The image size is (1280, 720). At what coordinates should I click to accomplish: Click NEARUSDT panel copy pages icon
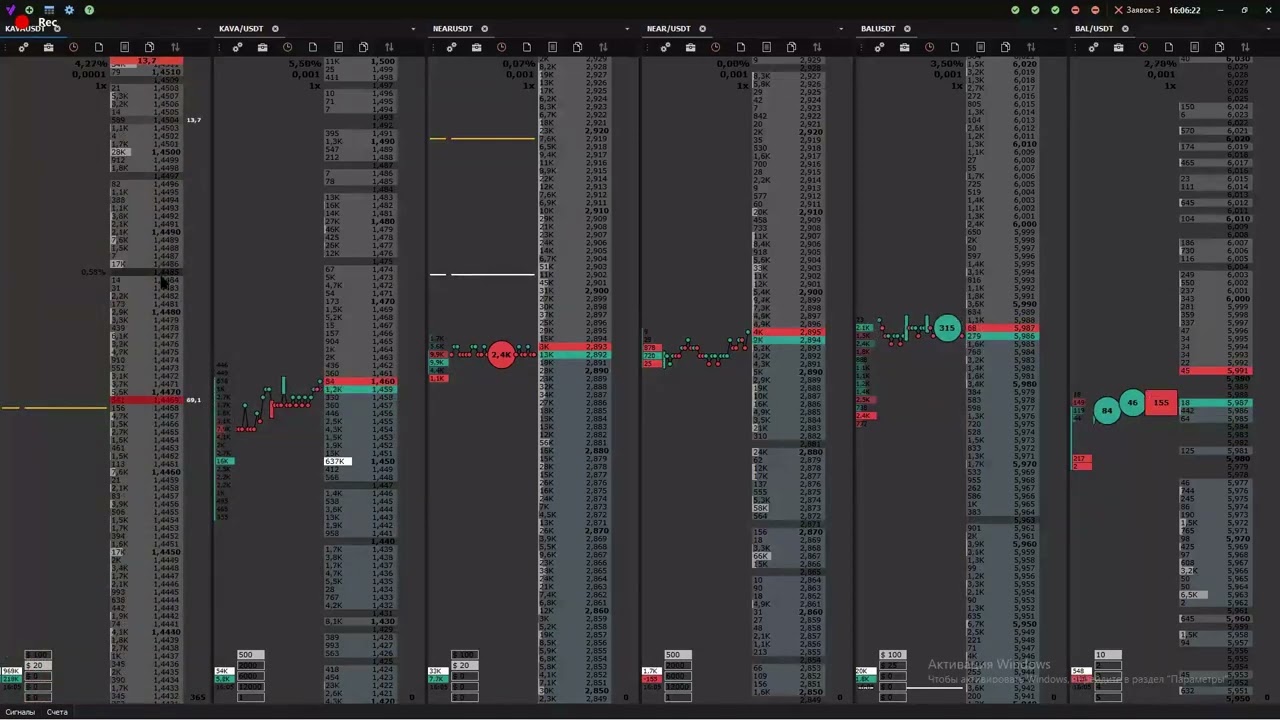pos(577,47)
